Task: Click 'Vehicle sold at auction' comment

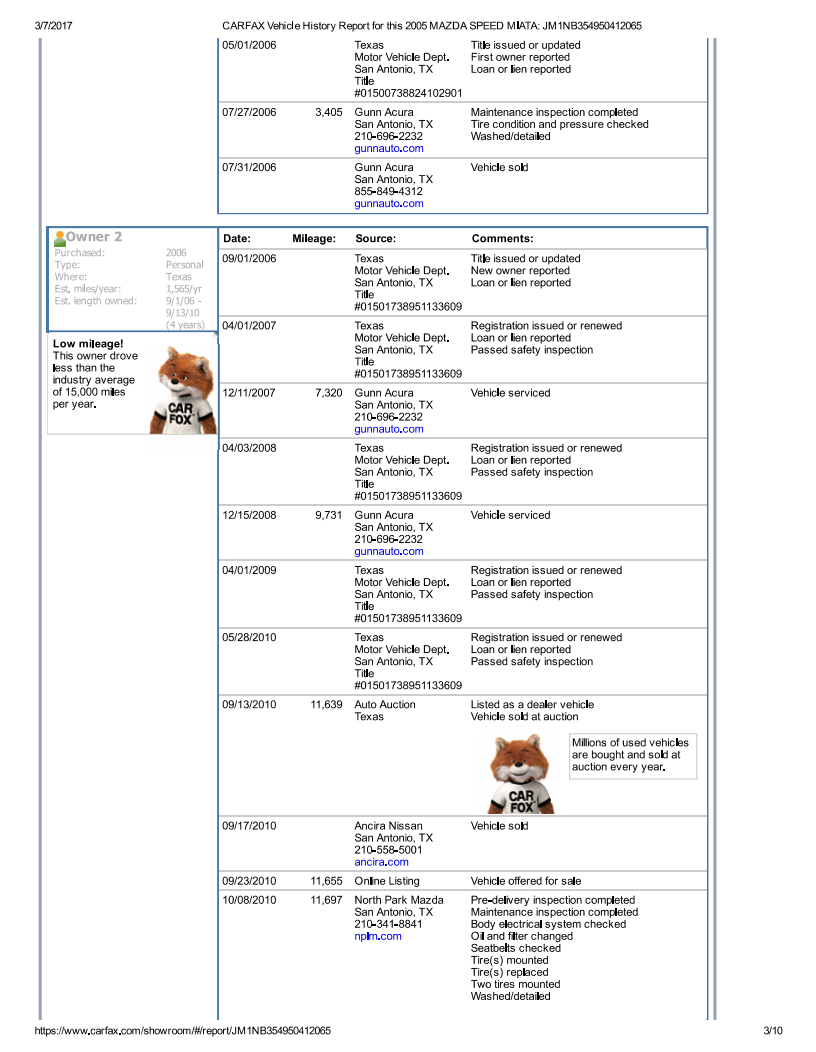Action: 524,716
